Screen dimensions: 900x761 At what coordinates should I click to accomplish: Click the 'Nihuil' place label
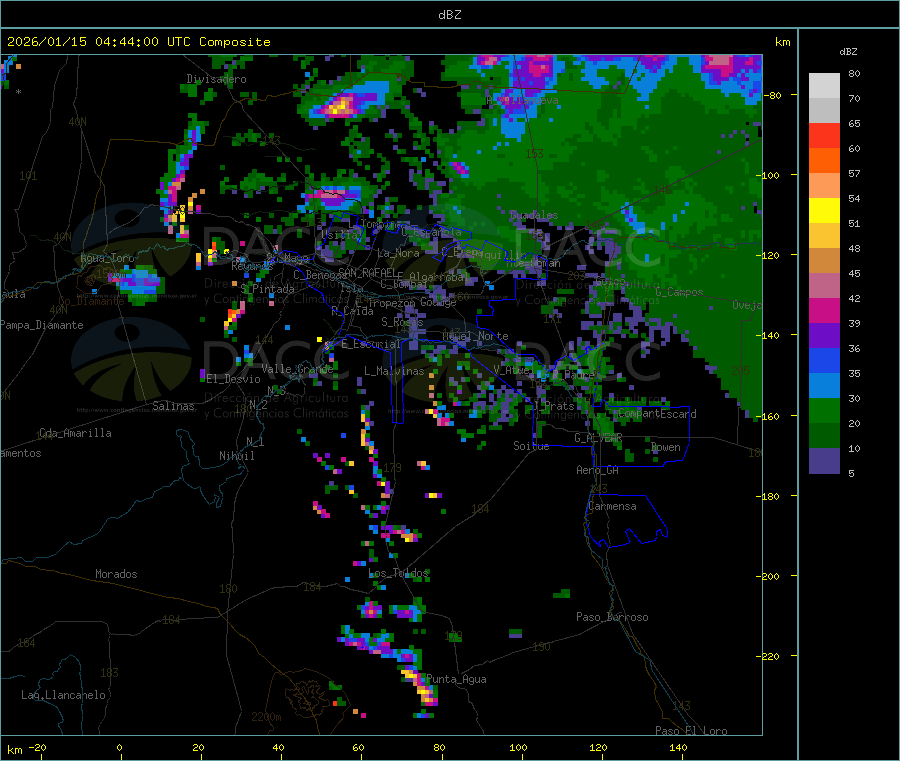tap(236, 456)
